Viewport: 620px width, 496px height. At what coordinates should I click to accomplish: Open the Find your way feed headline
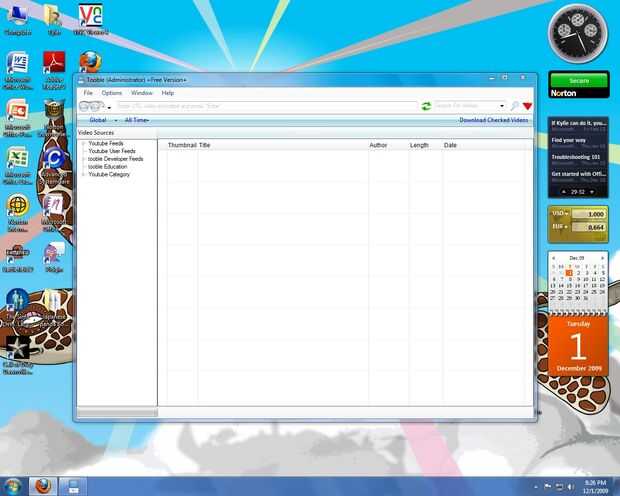569,140
